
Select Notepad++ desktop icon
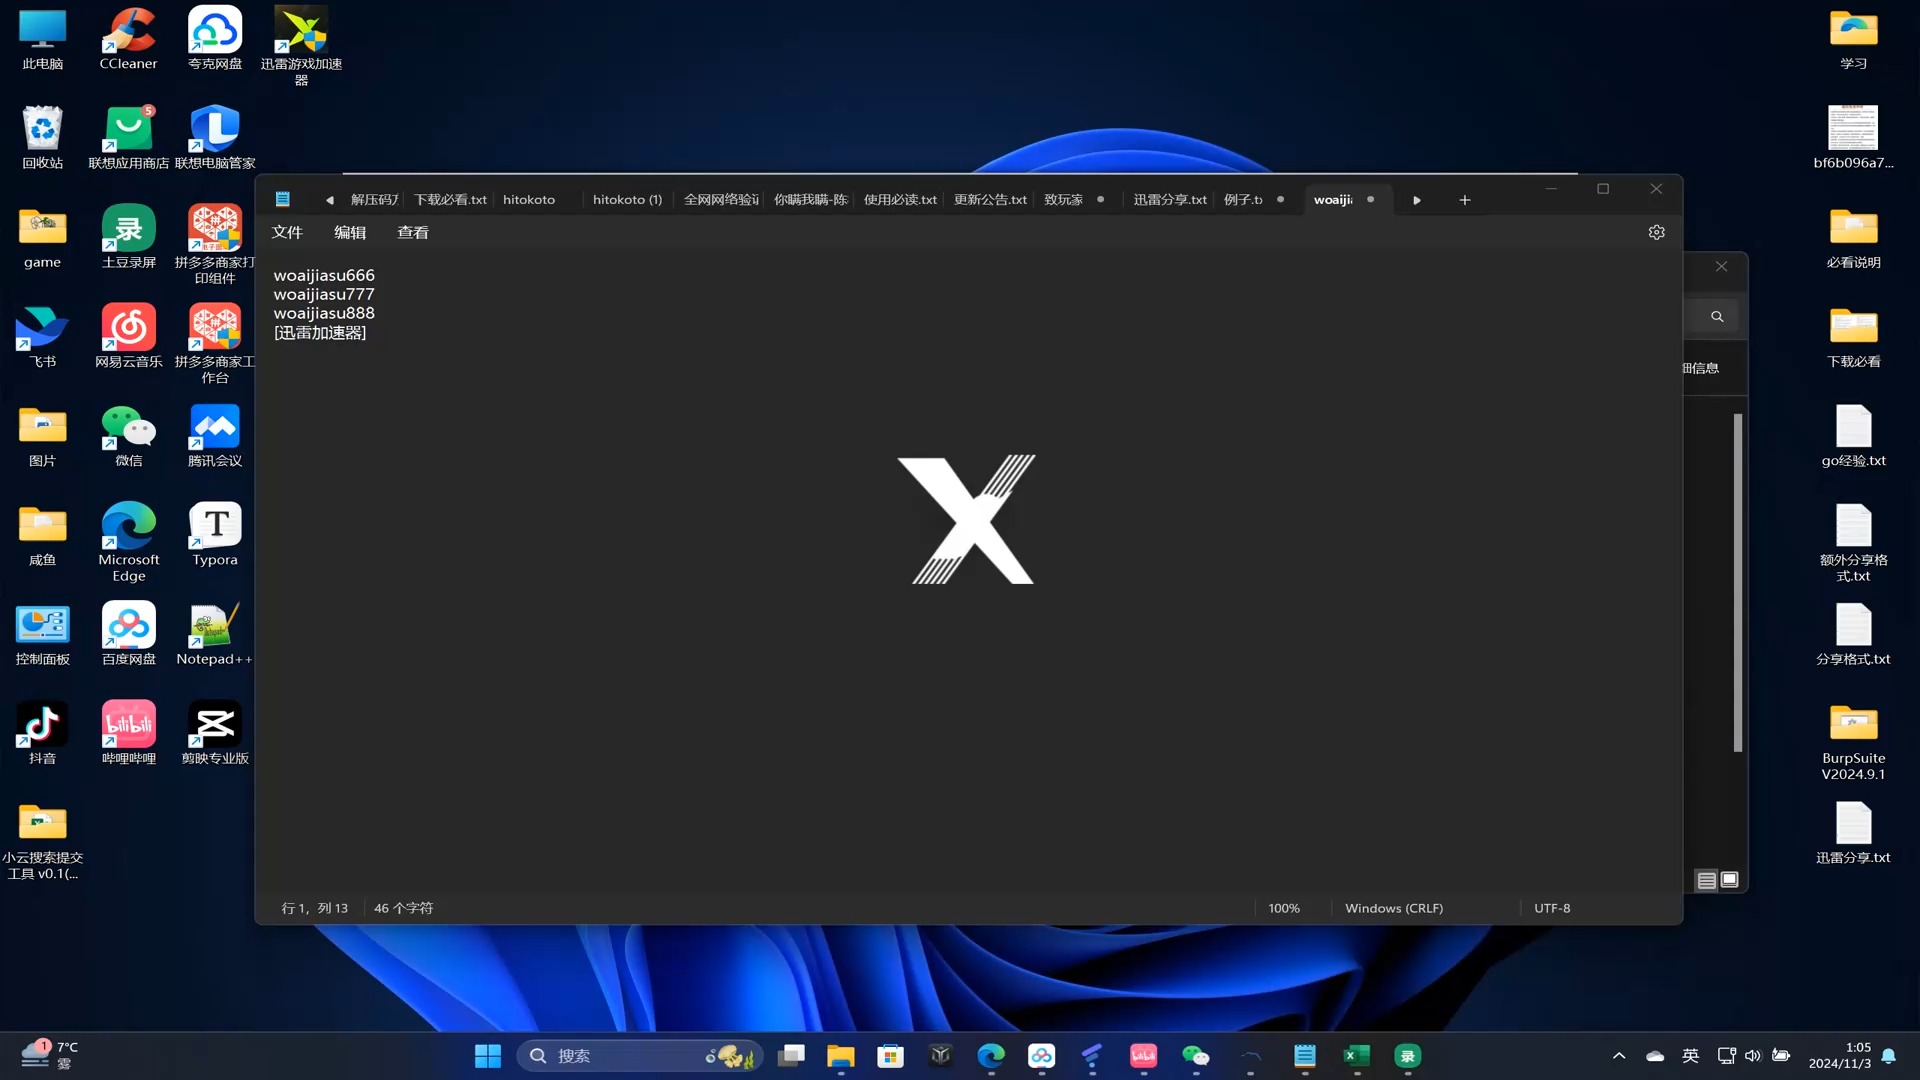point(215,634)
